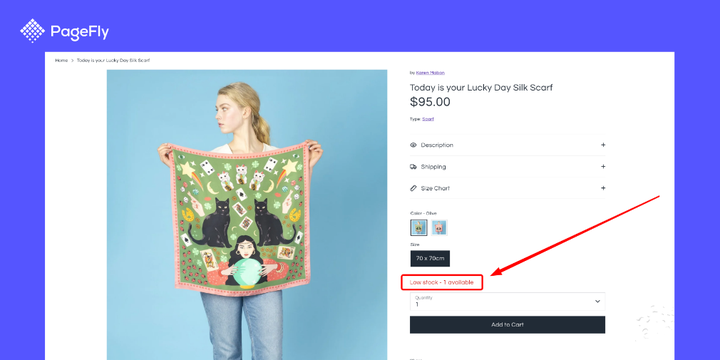720x360 pixels.
Task: Click the truck icon beside Shipping
Action: (x=413, y=167)
